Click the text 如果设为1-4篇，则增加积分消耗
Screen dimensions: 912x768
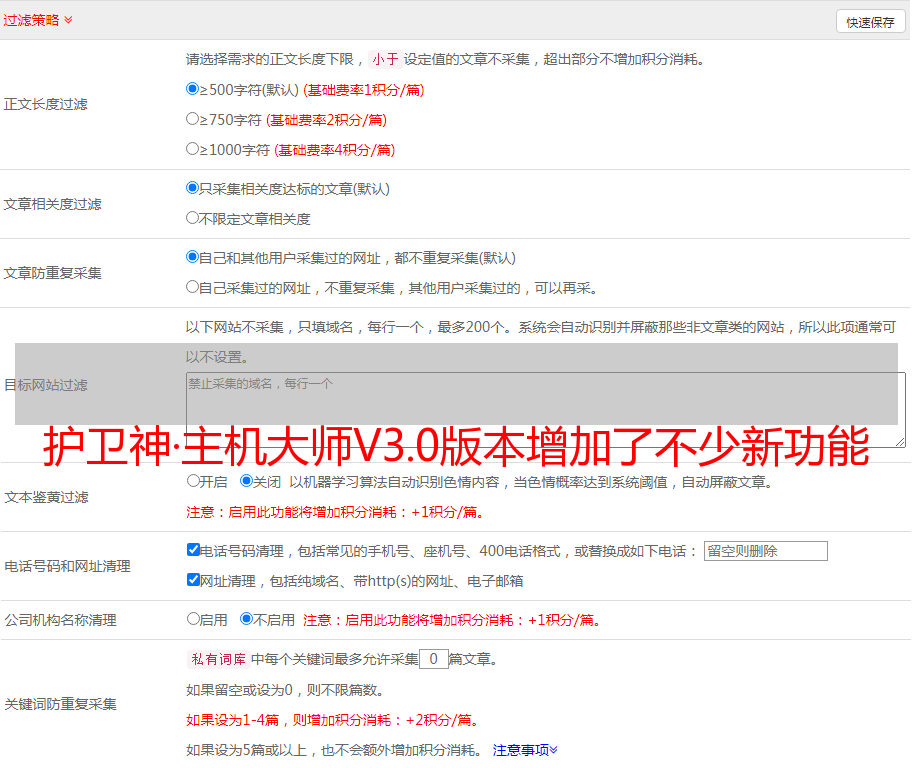point(334,720)
